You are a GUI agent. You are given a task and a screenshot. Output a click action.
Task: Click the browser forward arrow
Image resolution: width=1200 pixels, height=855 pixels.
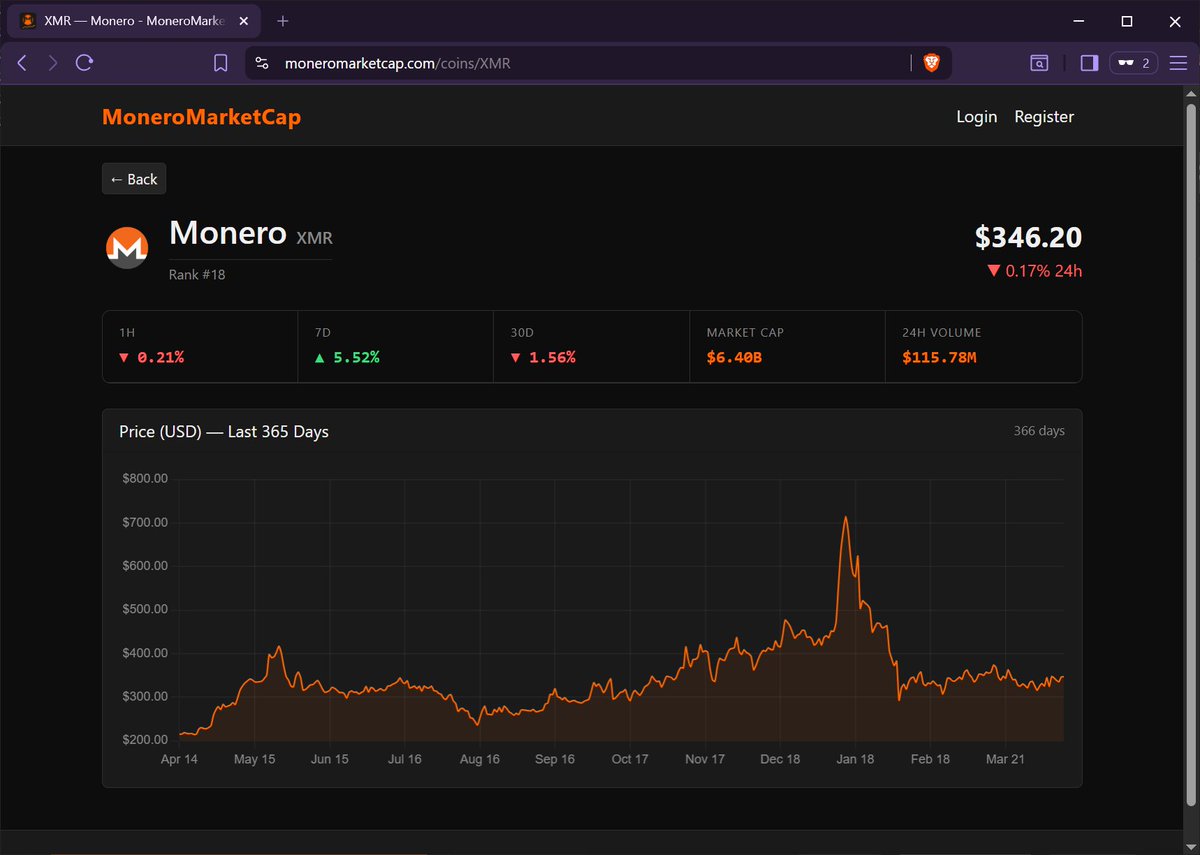click(x=53, y=63)
